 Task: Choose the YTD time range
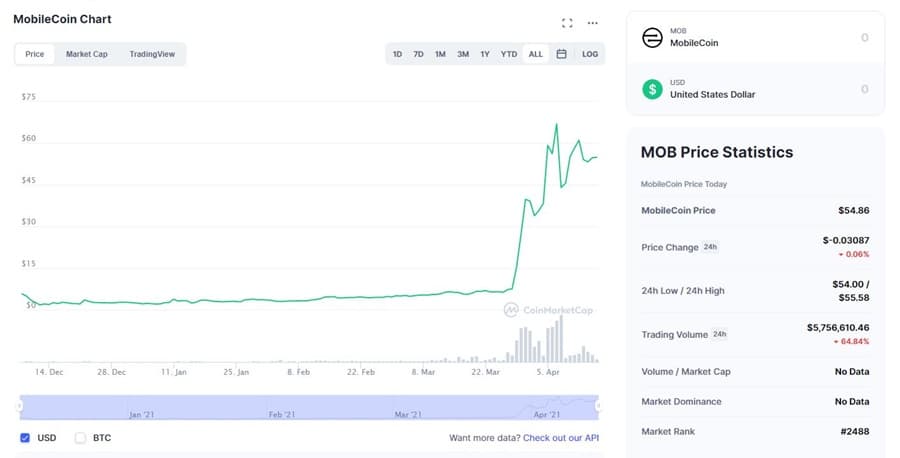(x=509, y=54)
